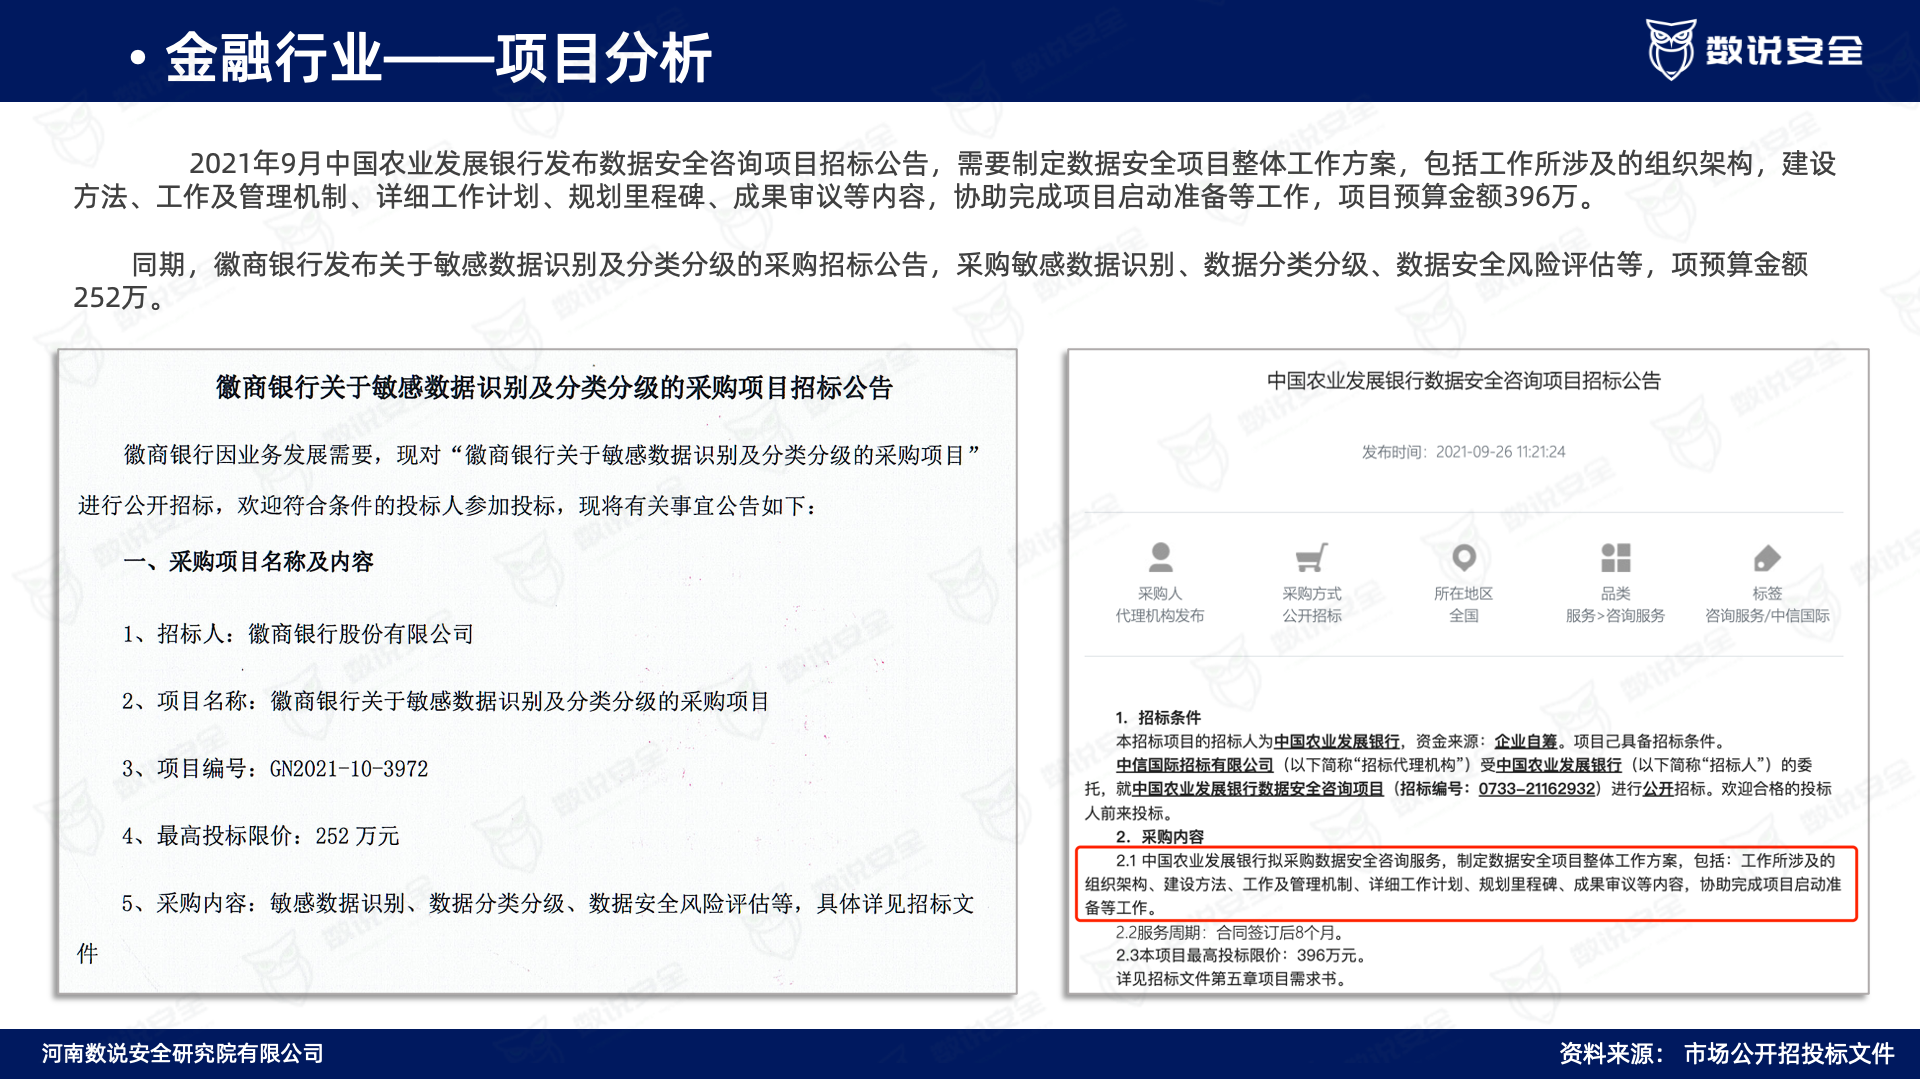Click the 所在地区 location pin icon
The height and width of the screenshot is (1080, 1920).
1464,557
